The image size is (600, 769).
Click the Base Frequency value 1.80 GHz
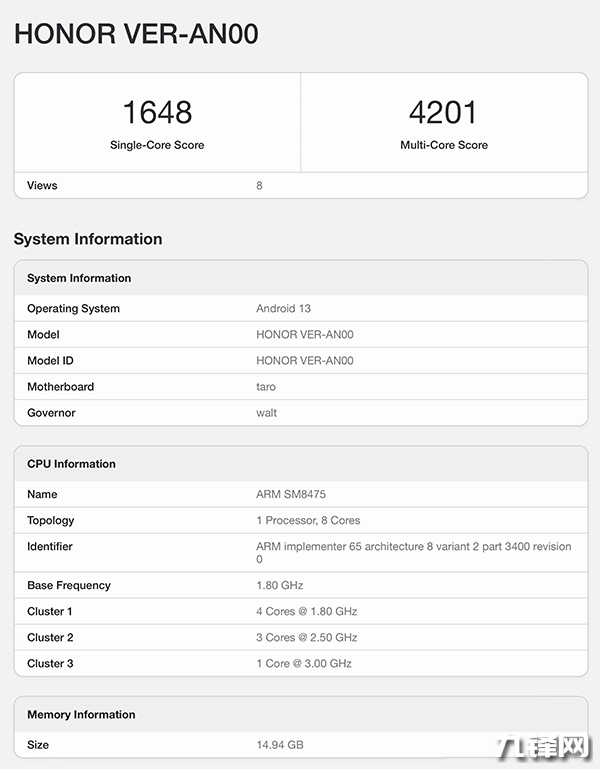tap(279, 586)
